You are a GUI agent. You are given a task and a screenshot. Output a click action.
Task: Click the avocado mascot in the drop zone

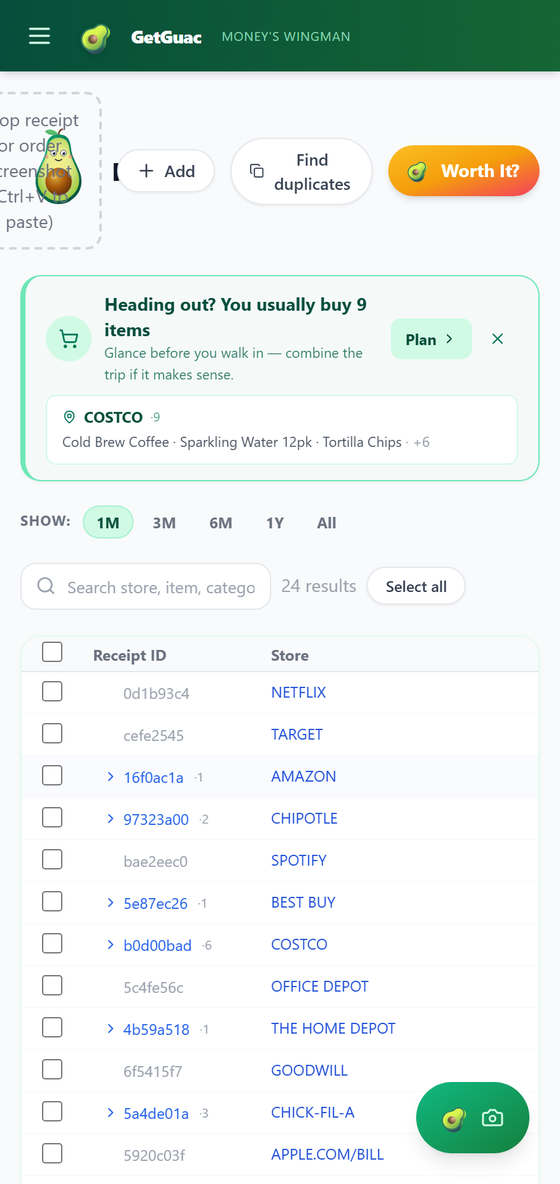pos(58,164)
